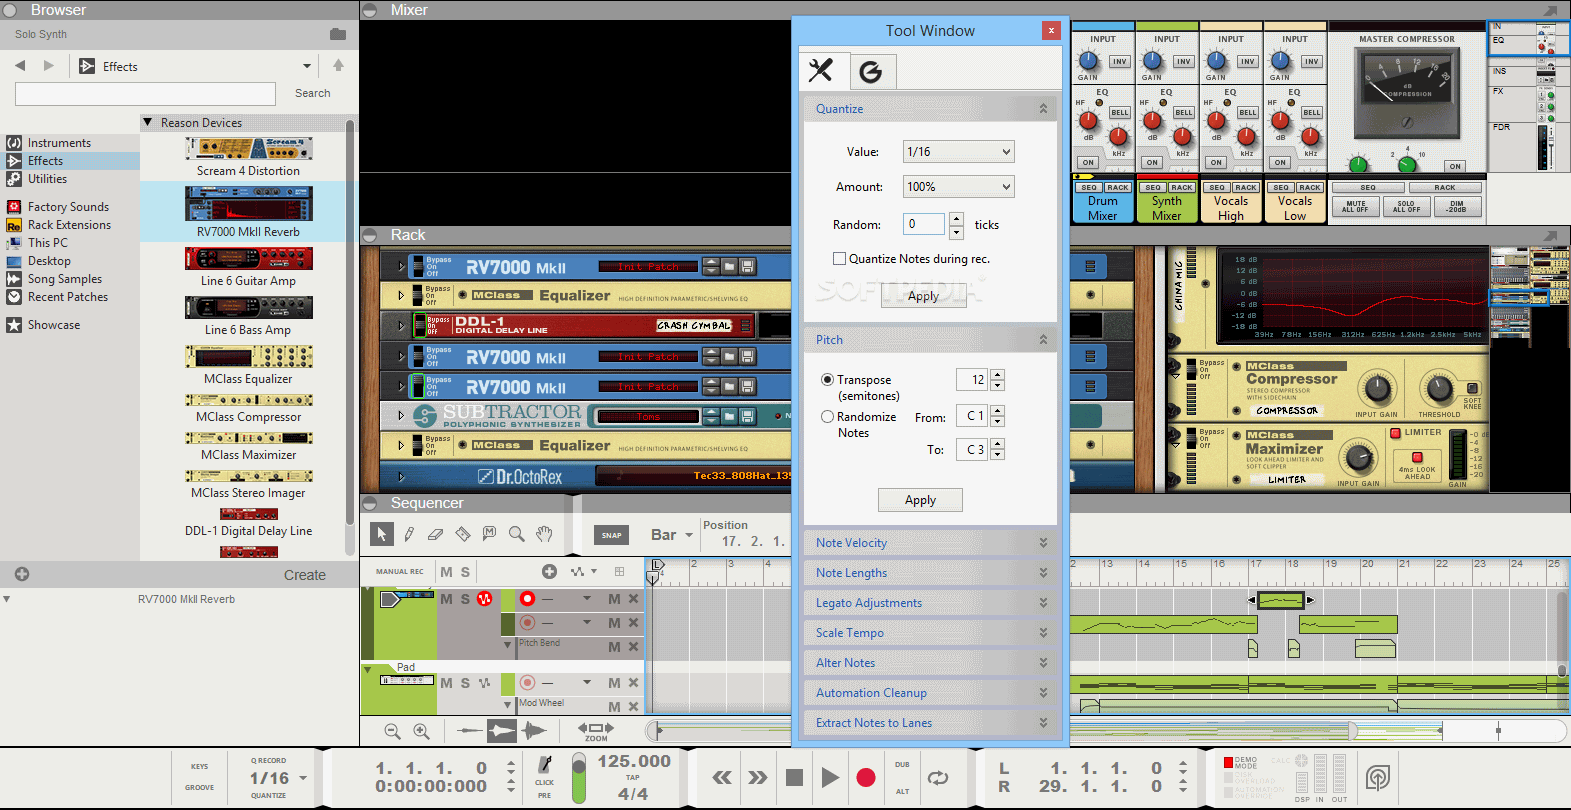Screen dimensions: 1571x810
Task: Select the Eraser tool in Sequencer toolbar
Action: pos(435,534)
